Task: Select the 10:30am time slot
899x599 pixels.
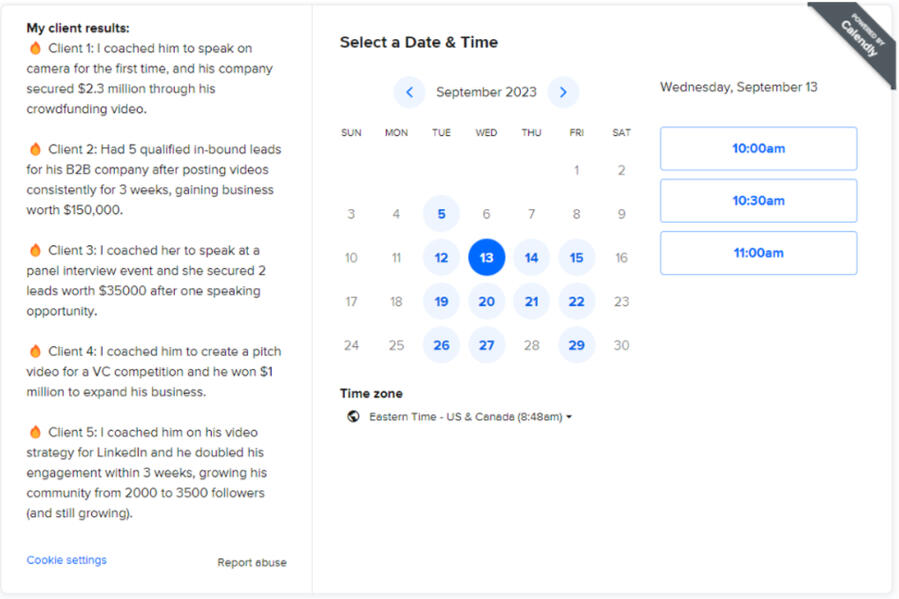Action: click(x=758, y=200)
